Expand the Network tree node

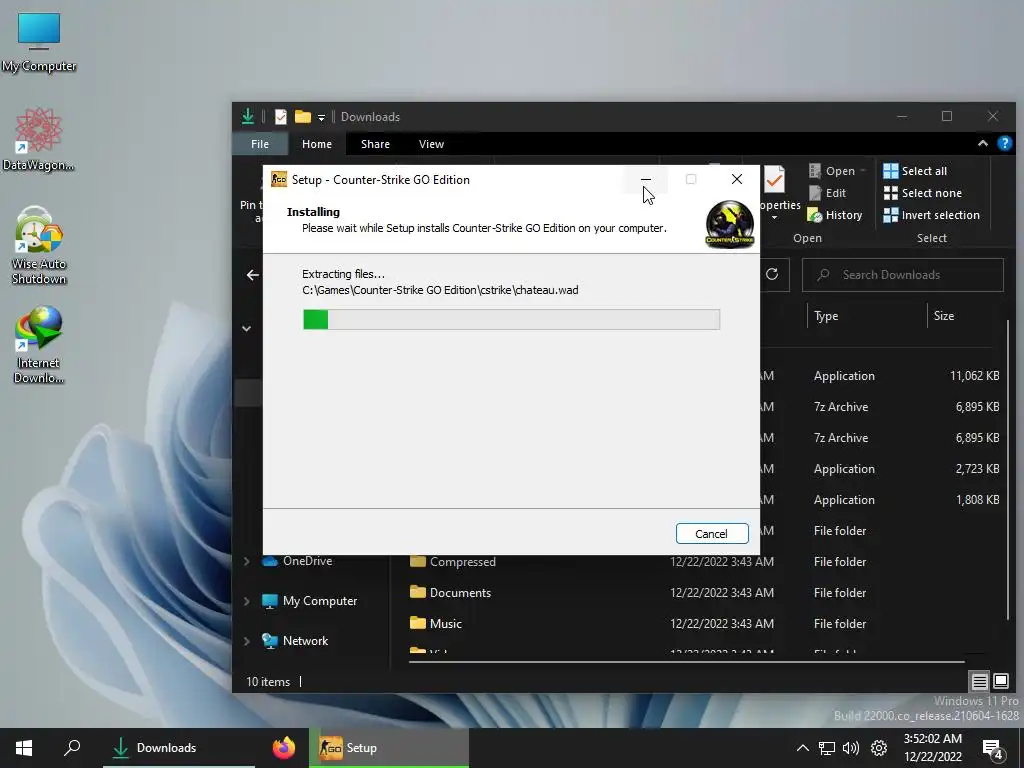[247, 641]
